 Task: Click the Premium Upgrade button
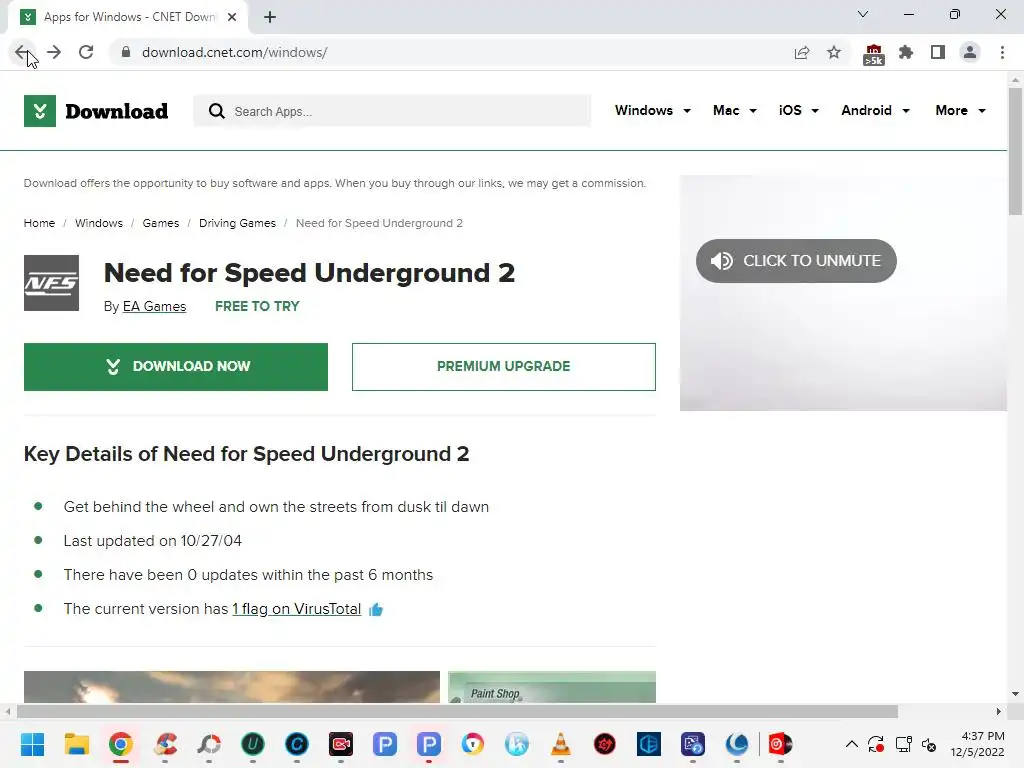coord(504,367)
